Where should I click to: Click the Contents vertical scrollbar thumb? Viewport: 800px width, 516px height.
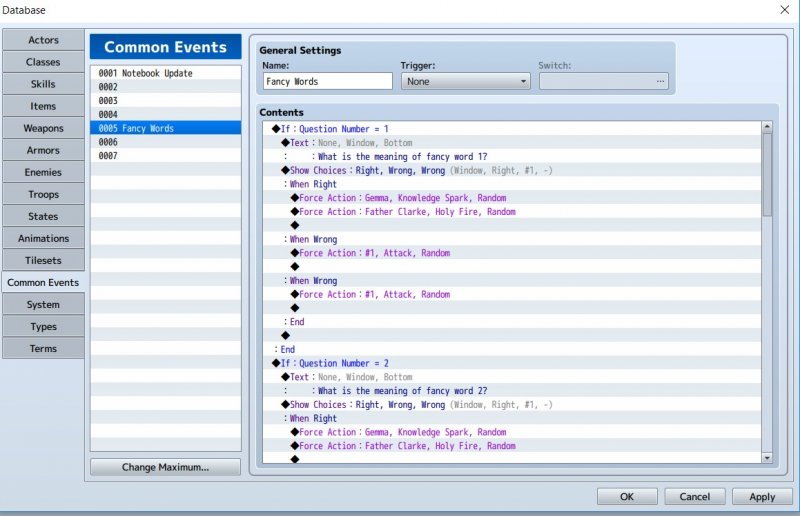click(x=767, y=175)
